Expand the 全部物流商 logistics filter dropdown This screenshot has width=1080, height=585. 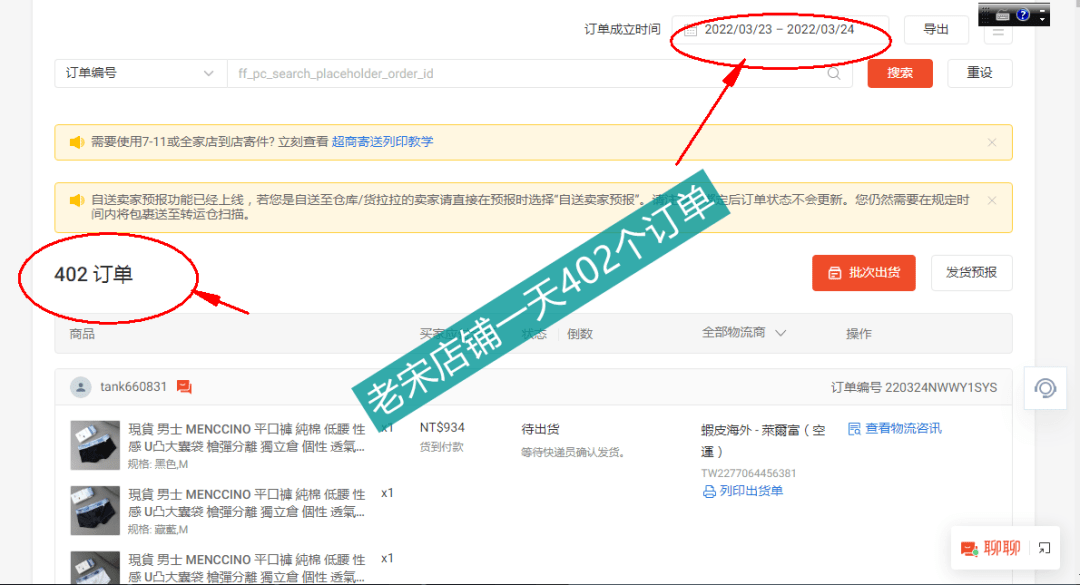click(744, 333)
